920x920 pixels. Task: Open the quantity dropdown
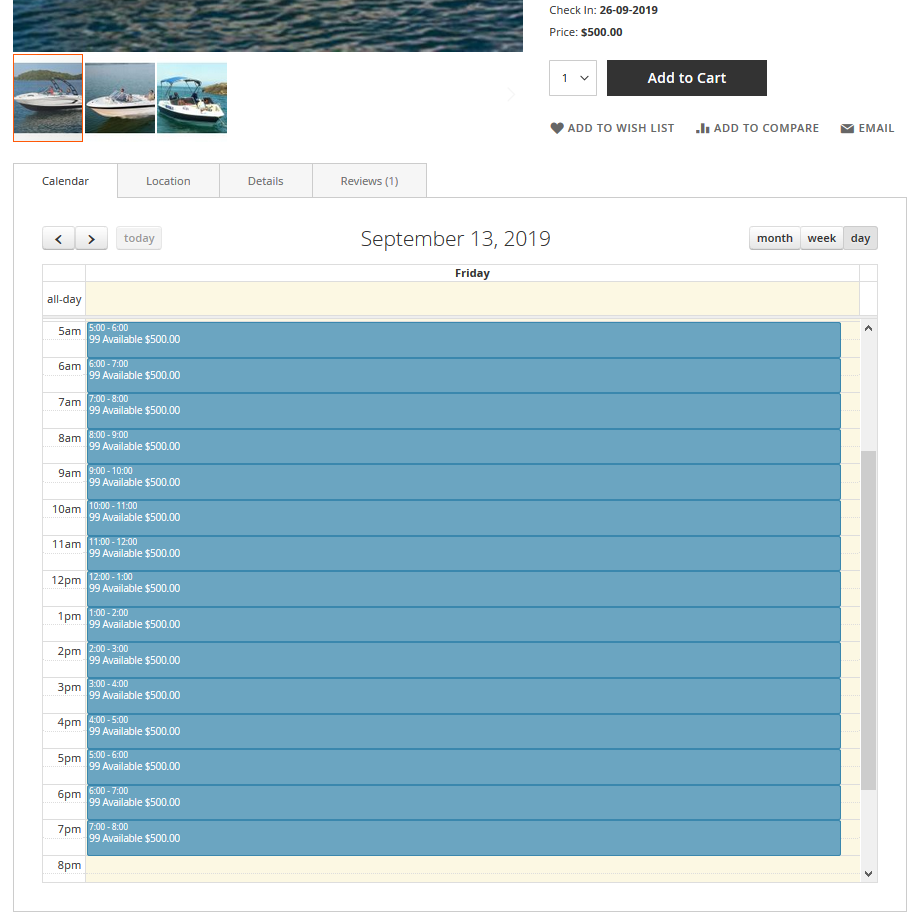point(573,78)
